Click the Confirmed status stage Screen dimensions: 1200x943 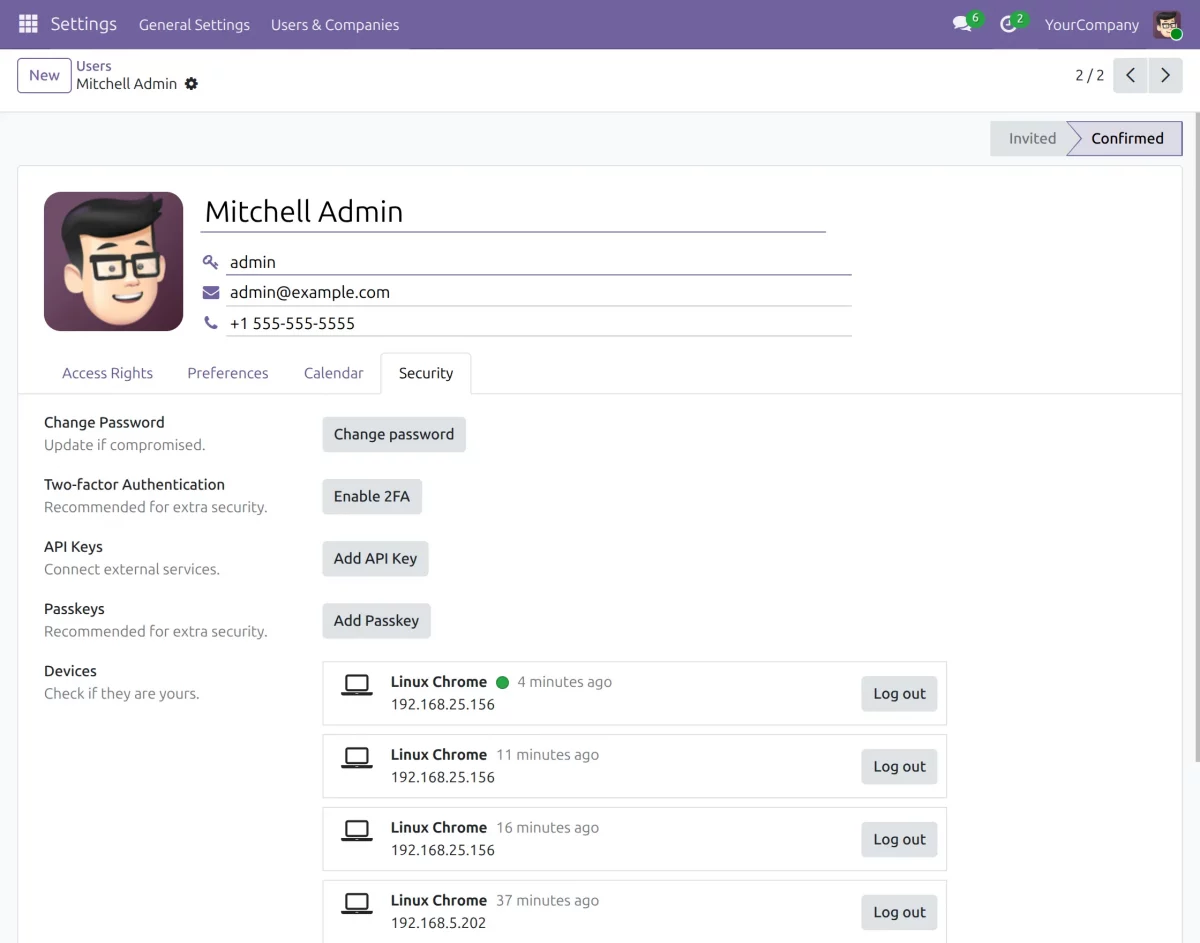click(1126, 138)
